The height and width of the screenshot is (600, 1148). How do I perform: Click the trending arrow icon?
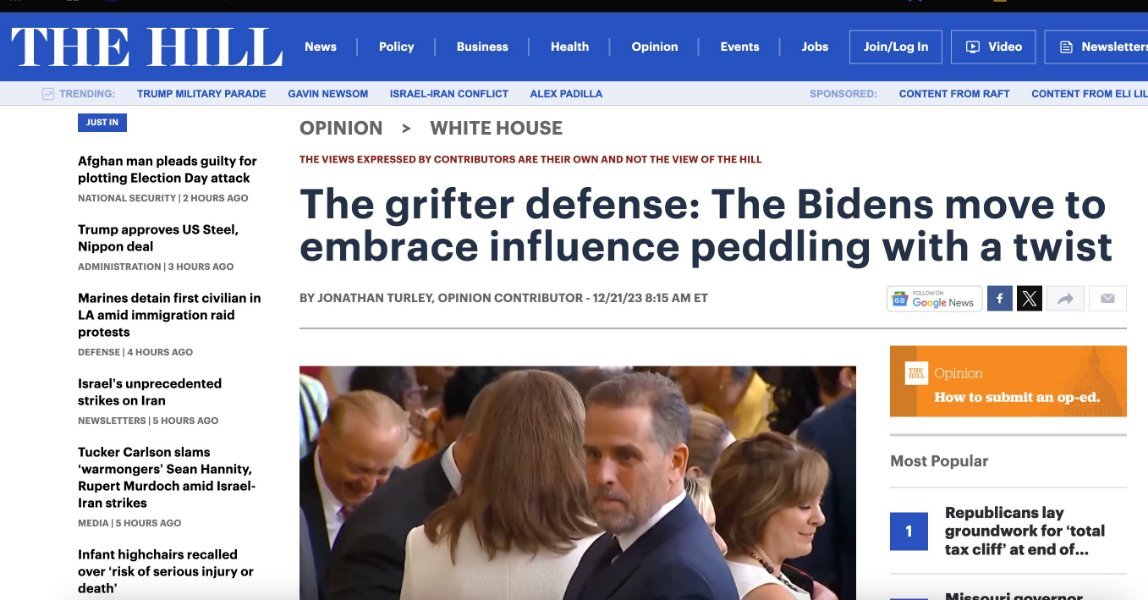48,94
